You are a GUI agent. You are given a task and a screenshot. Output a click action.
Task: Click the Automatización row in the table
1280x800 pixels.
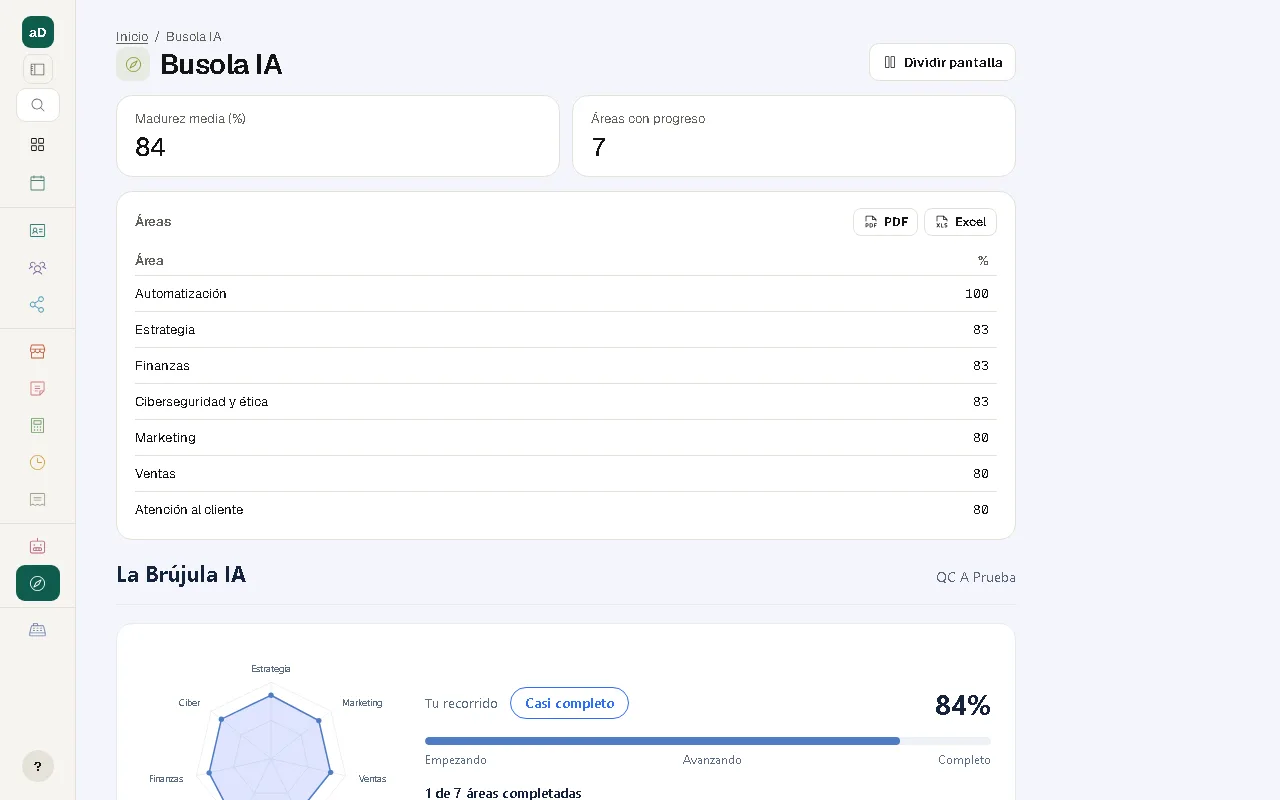[566, 294]
